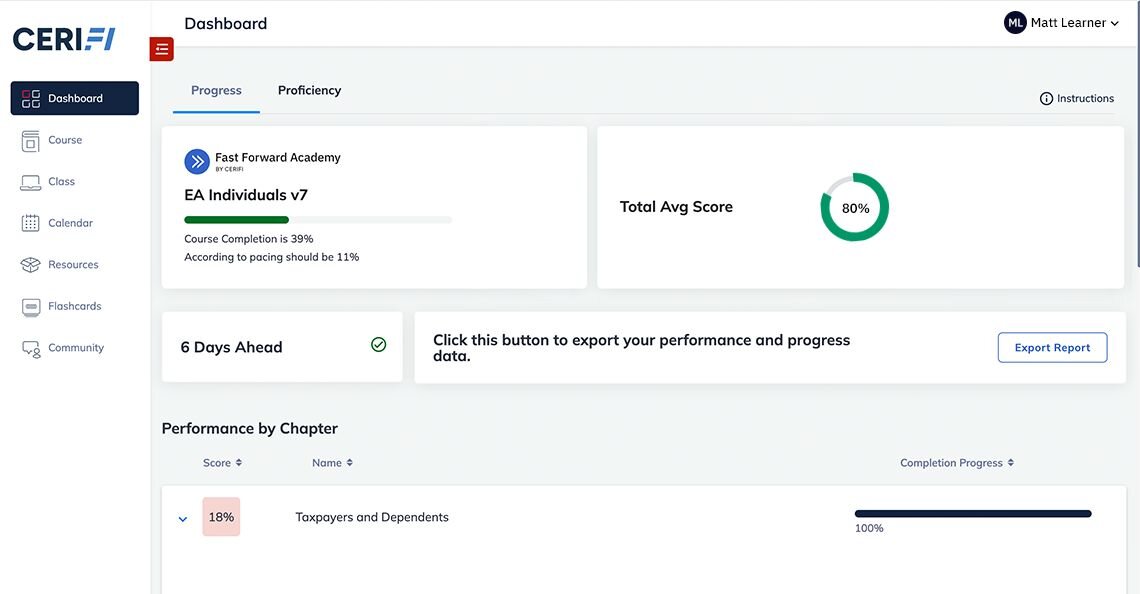Click the Resources box icon

pyautogui.click(x=31, y=265)
